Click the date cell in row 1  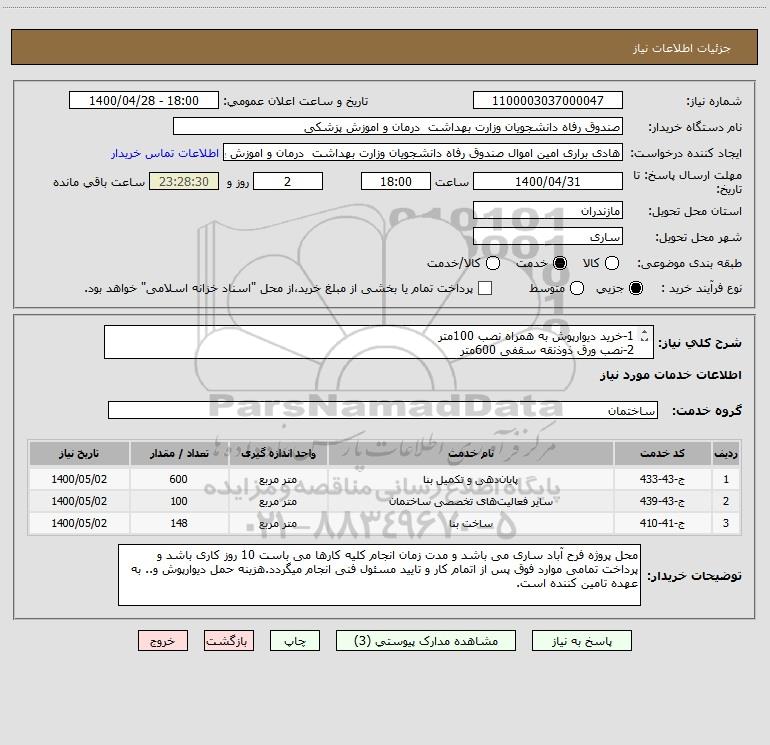(79, 479)
